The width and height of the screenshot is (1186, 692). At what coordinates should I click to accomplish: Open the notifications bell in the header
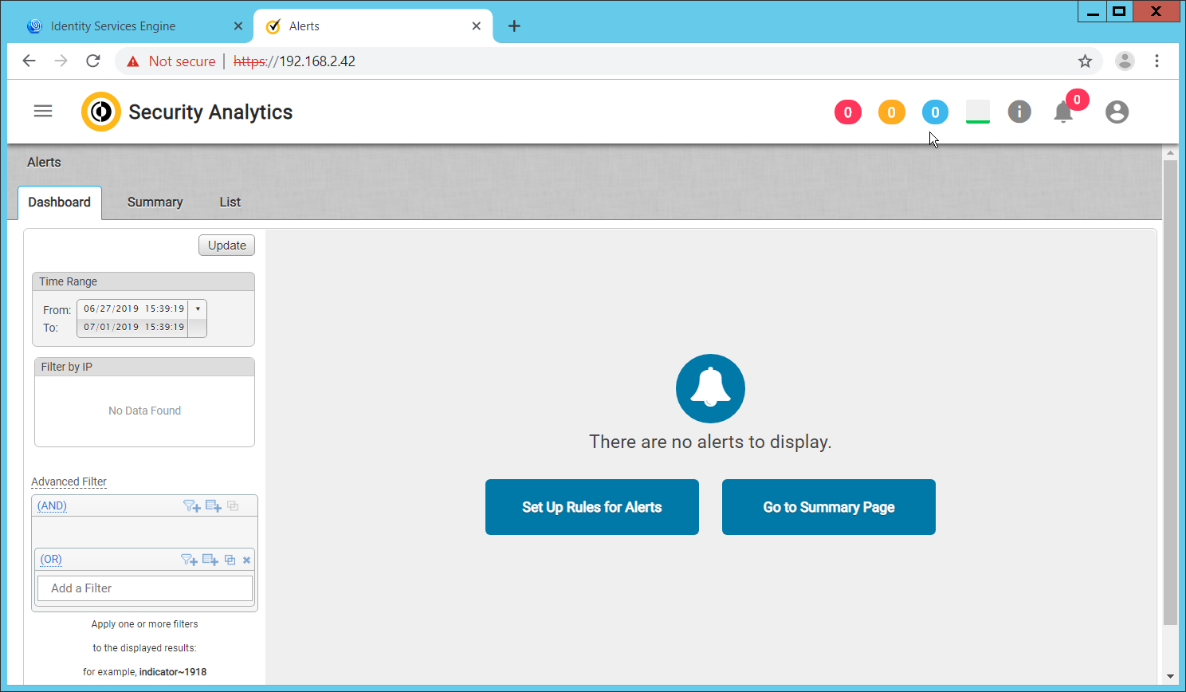tap(1064, 112)
